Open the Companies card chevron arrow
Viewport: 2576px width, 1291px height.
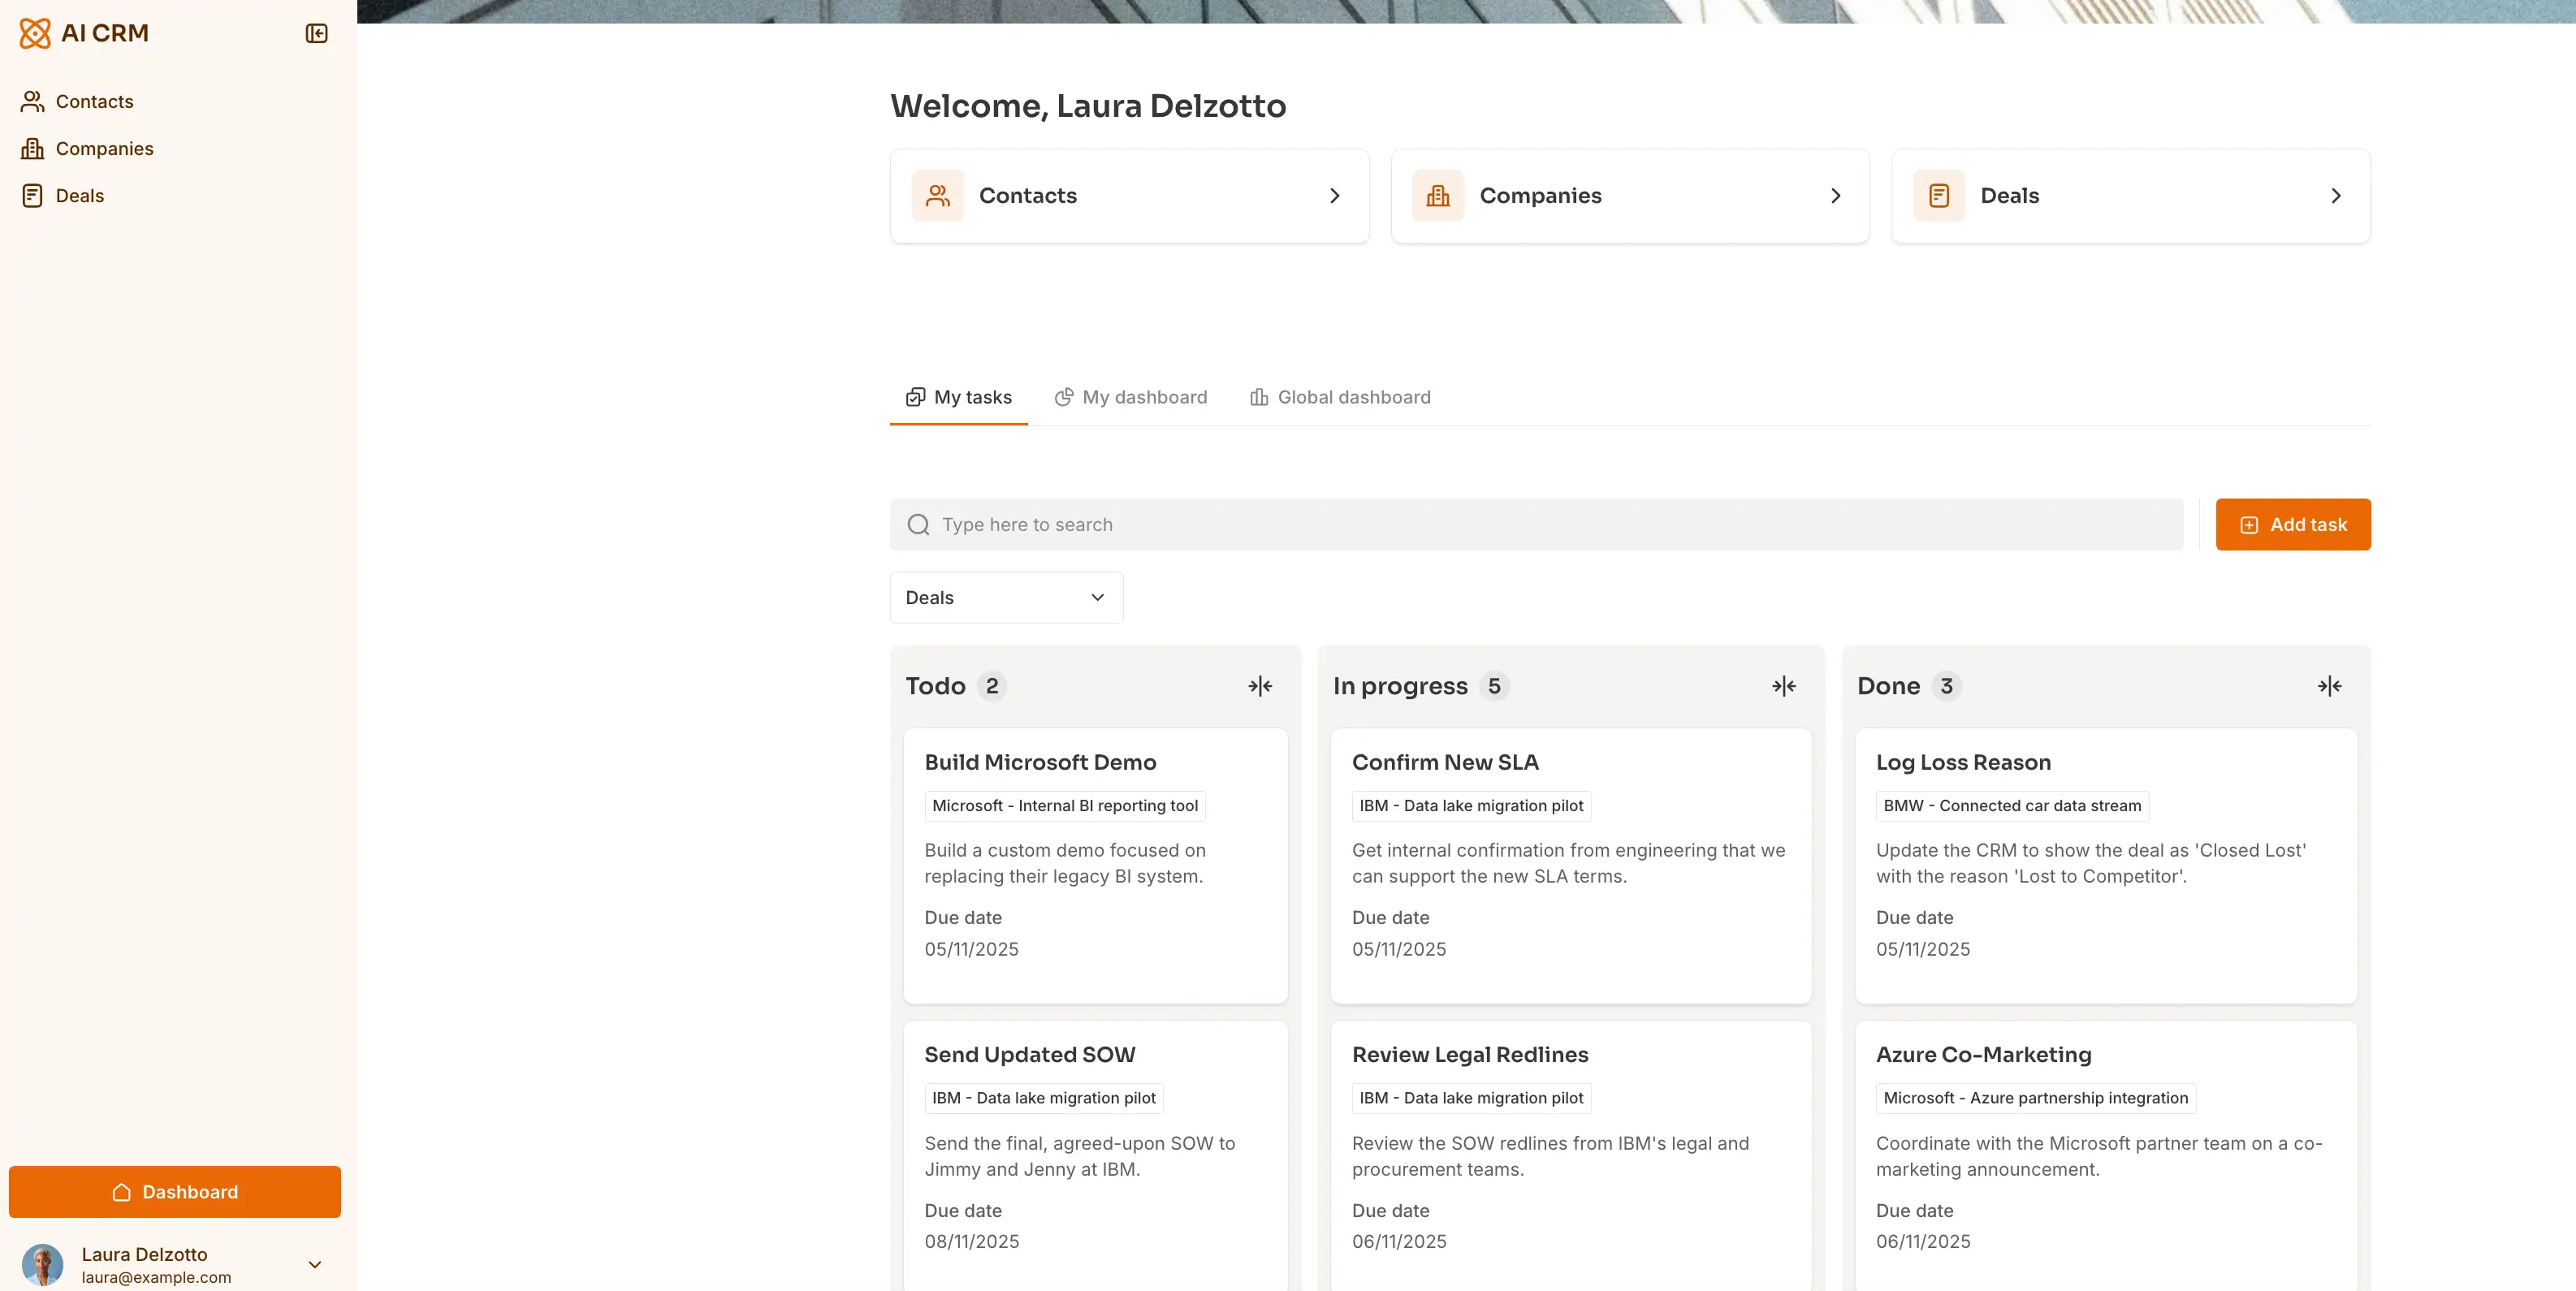click(x=1836, y=195)
